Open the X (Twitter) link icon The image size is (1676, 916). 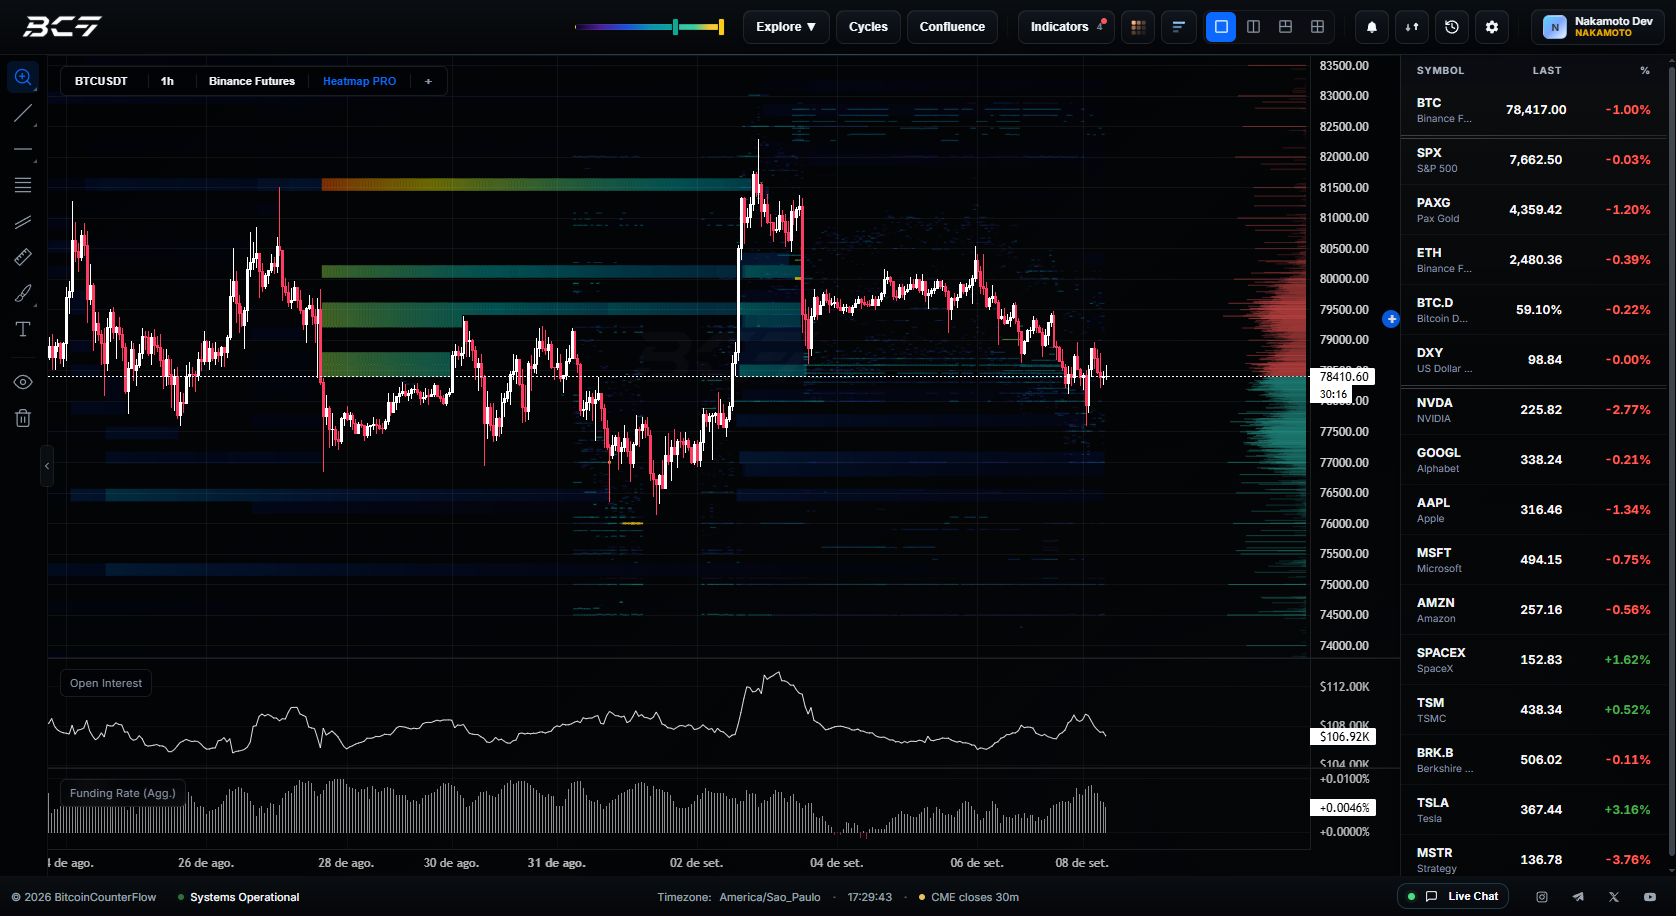pyautogui.click(x=1614, y=897)
